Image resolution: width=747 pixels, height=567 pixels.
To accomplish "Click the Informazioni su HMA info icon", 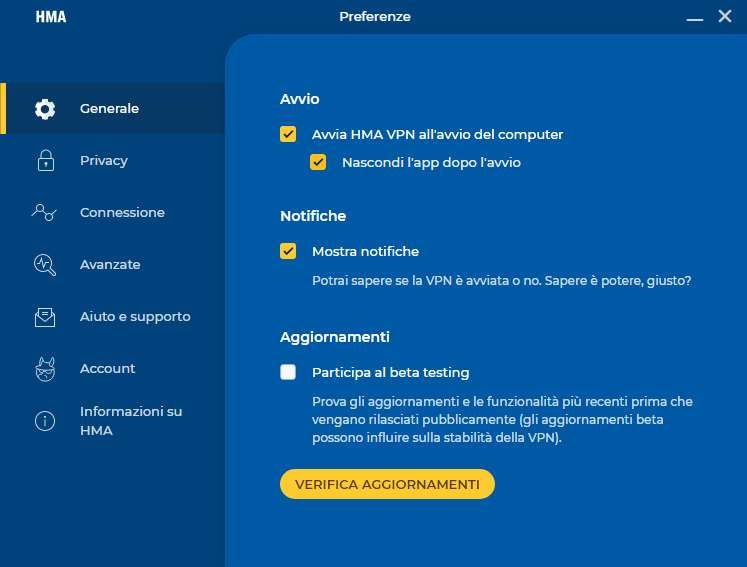I will click(45, 421).
